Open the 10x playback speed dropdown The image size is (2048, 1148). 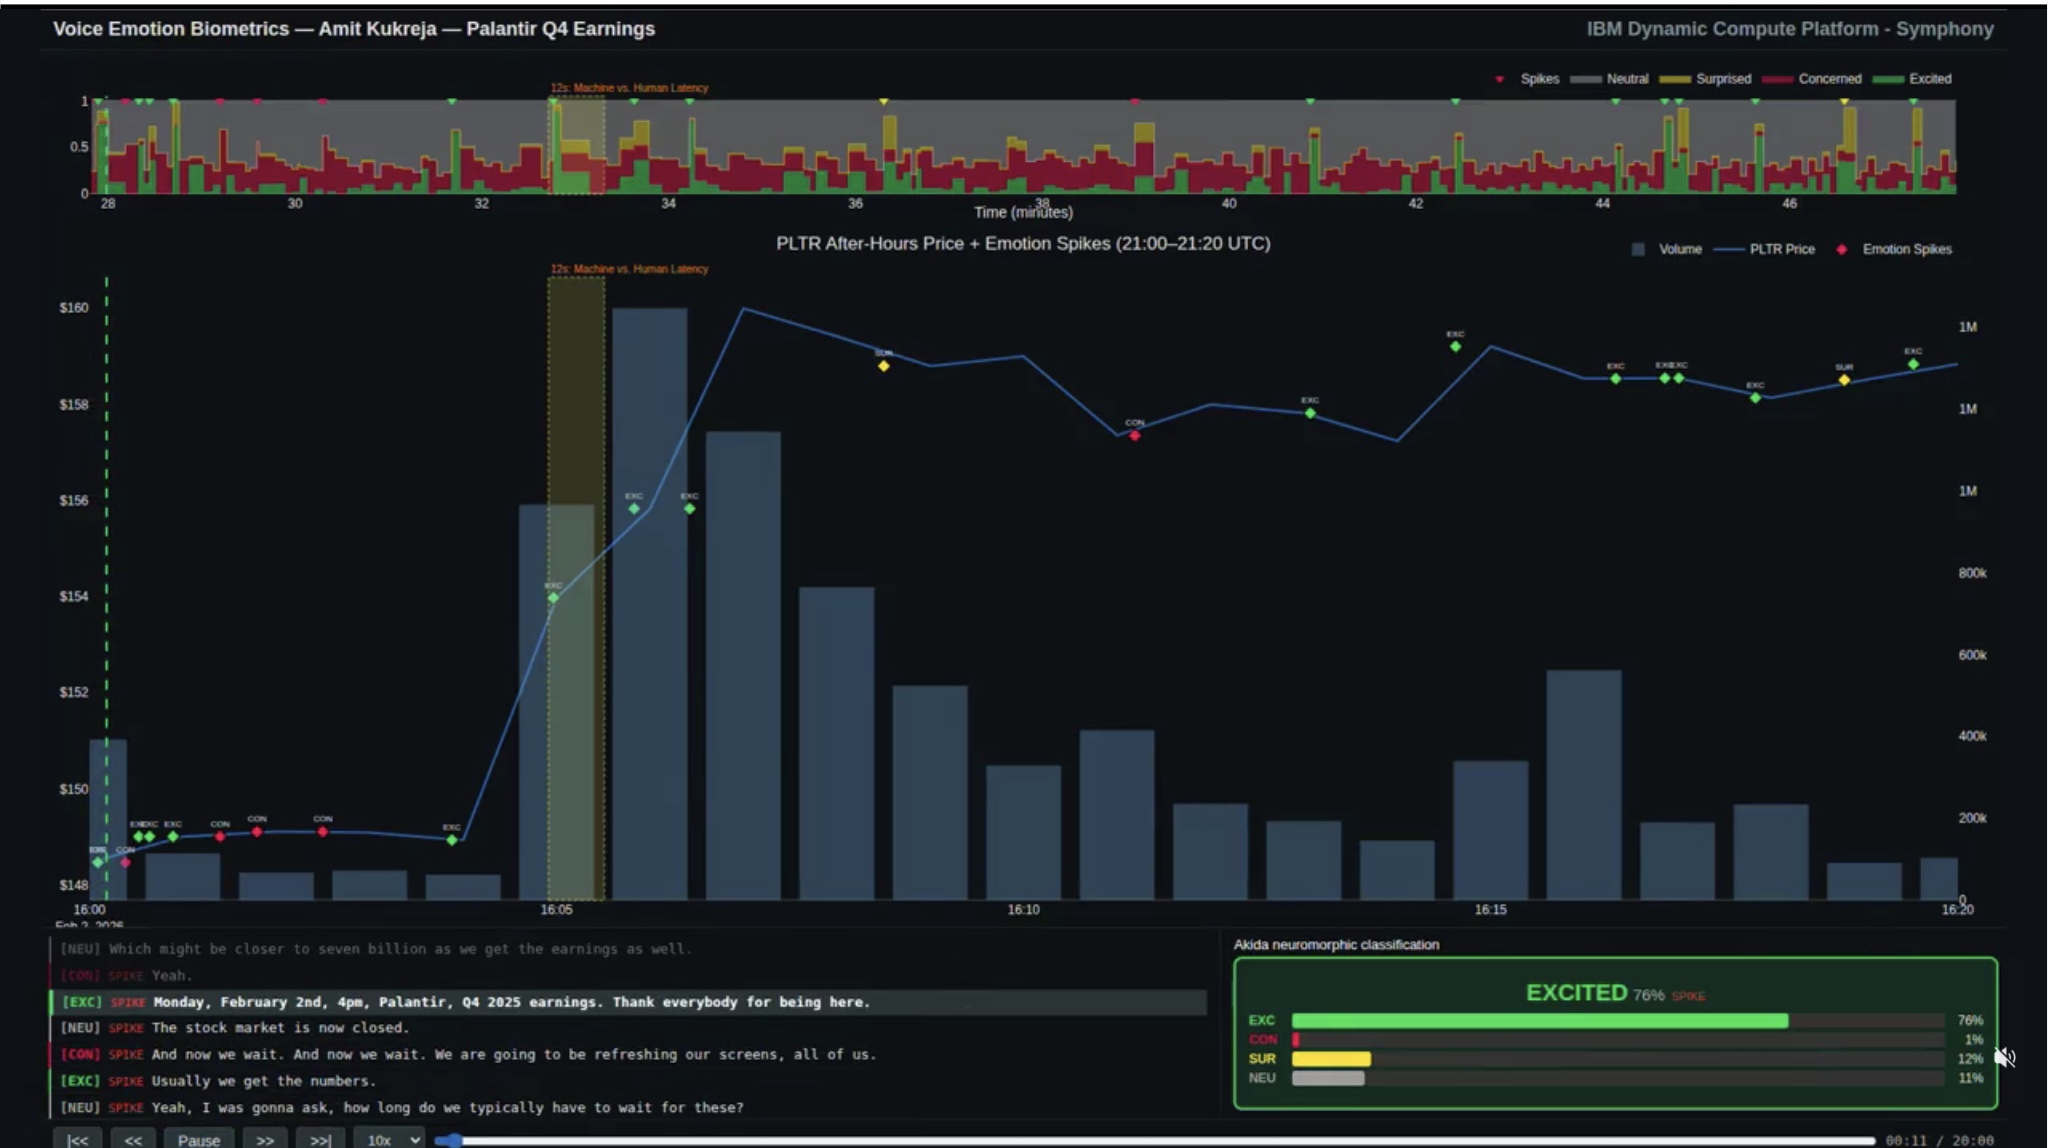point(388,1139)
